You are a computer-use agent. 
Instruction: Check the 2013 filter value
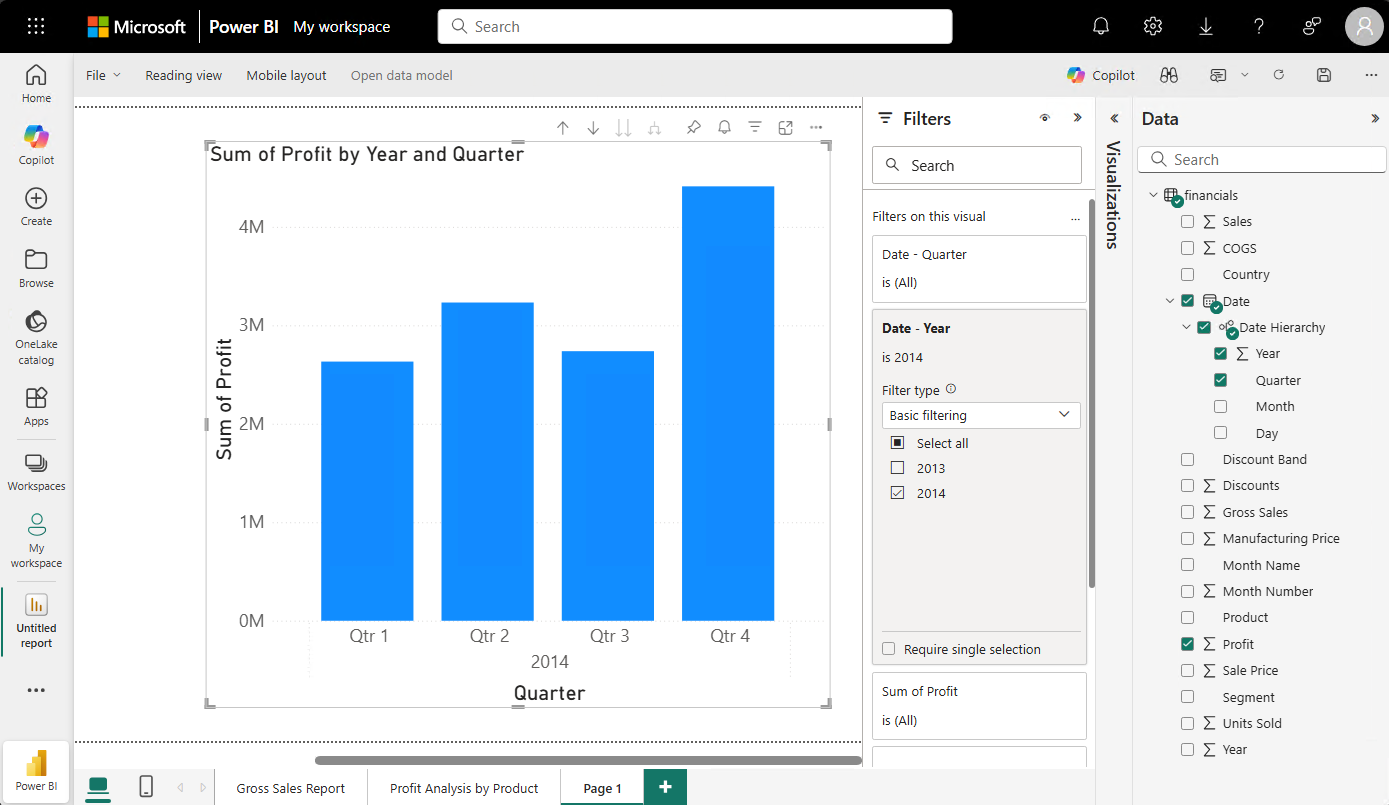click(897, 467)
